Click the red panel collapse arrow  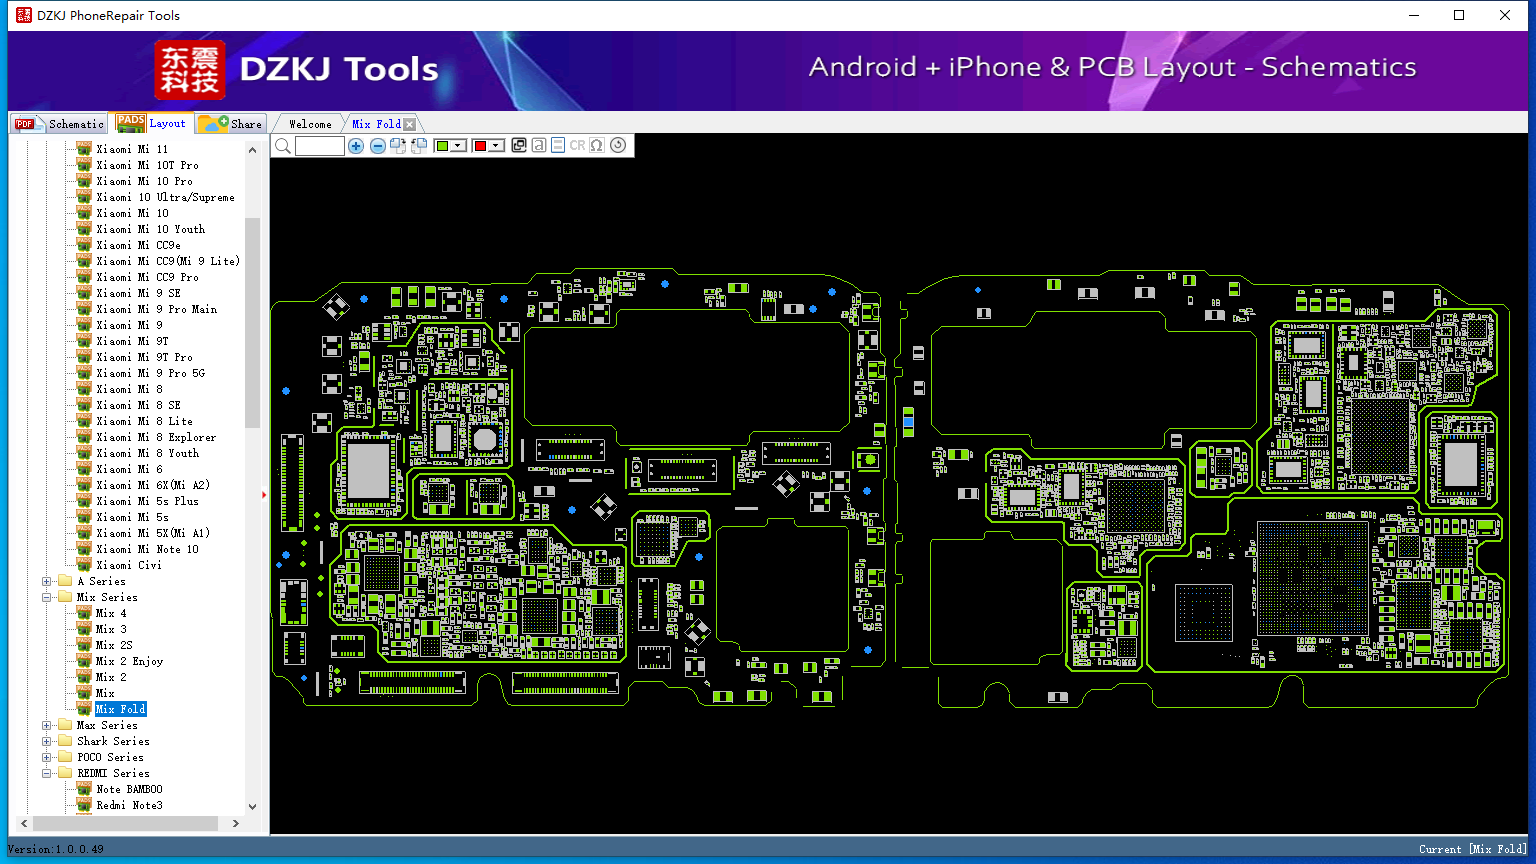(x=265, y=494)
